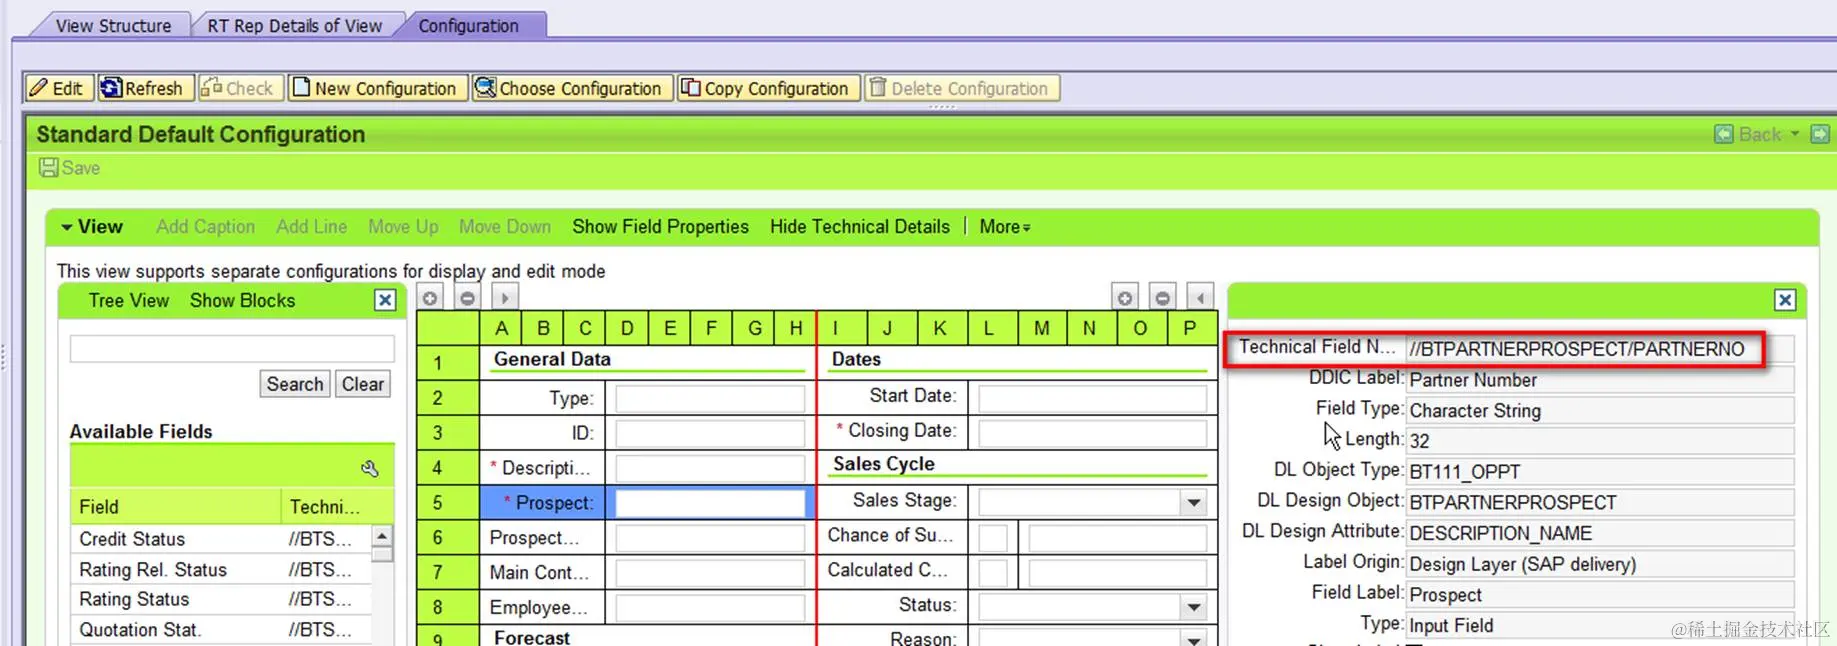The width and height of the screenshot is (1837, 646).
Task: Click Show Blocks link
Action: point(242,300)
